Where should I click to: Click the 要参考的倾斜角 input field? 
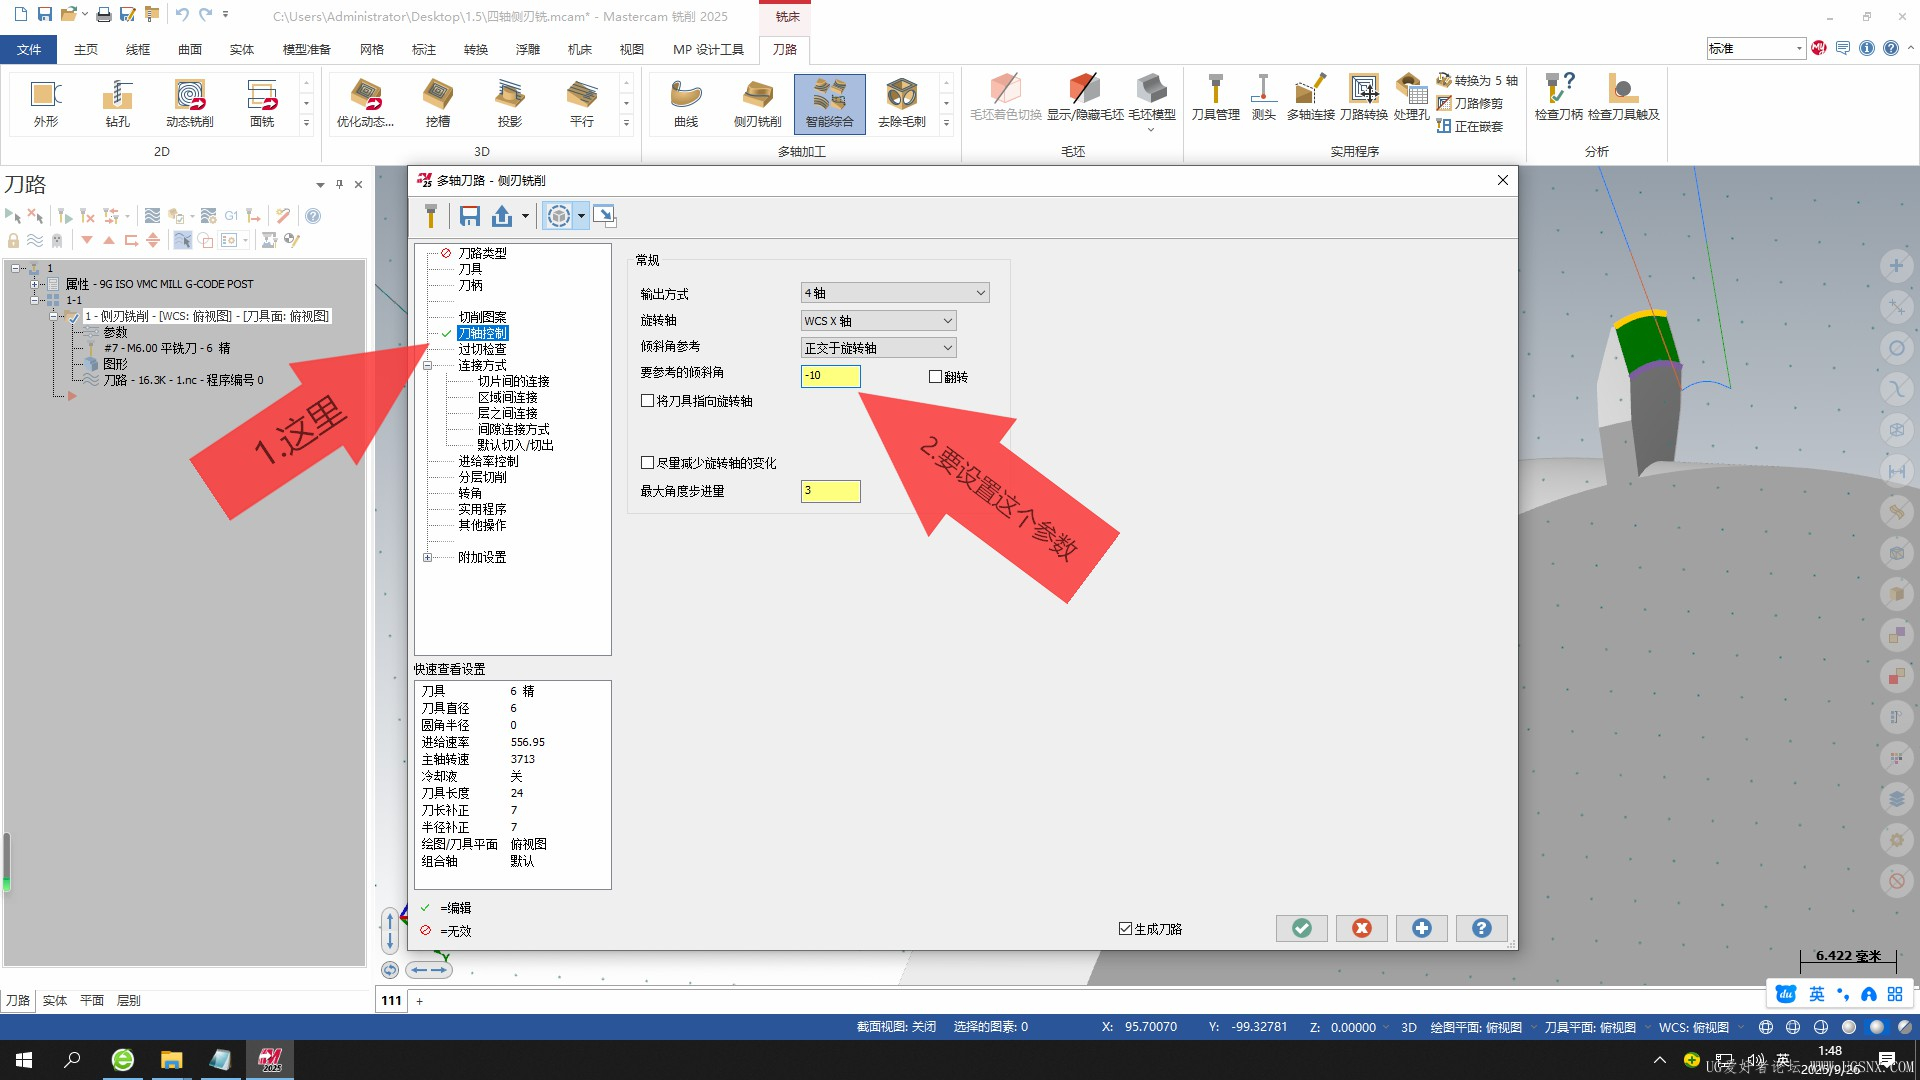click(830, 376)
